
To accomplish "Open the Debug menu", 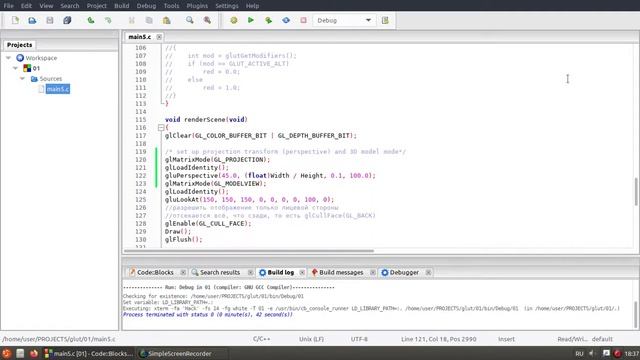I will (146, 6).
